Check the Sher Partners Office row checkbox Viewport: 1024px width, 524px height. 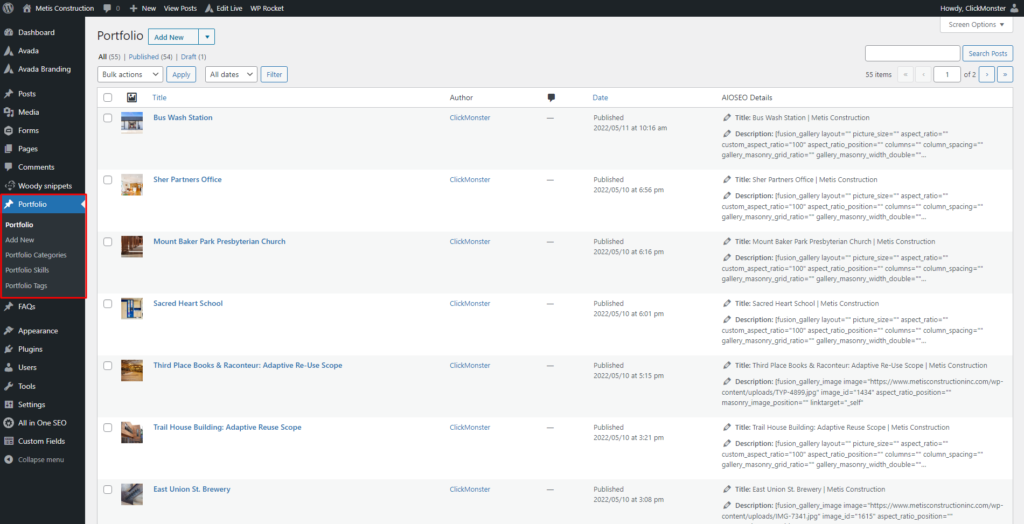coord(108,180)
